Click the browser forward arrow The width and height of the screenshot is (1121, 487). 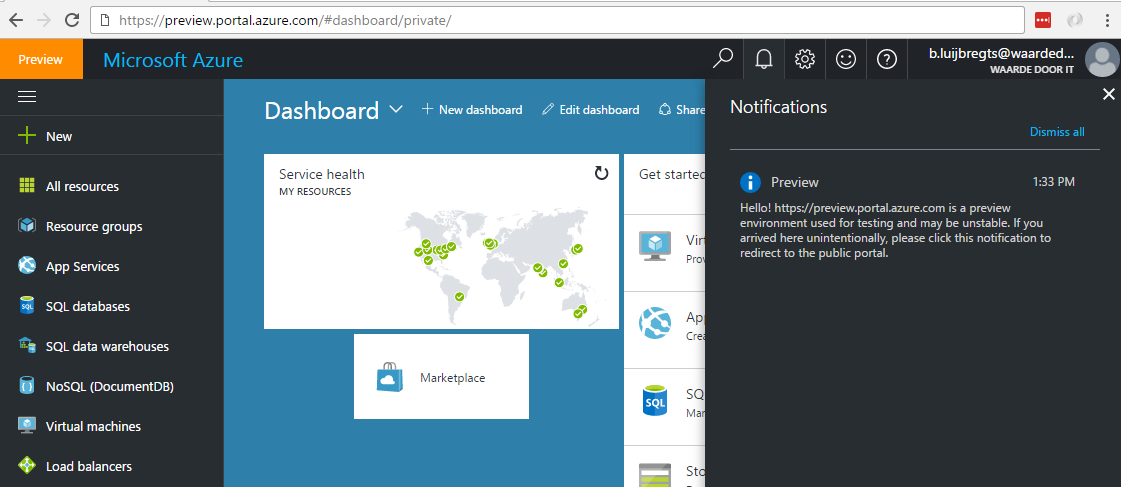coord(44,21)
